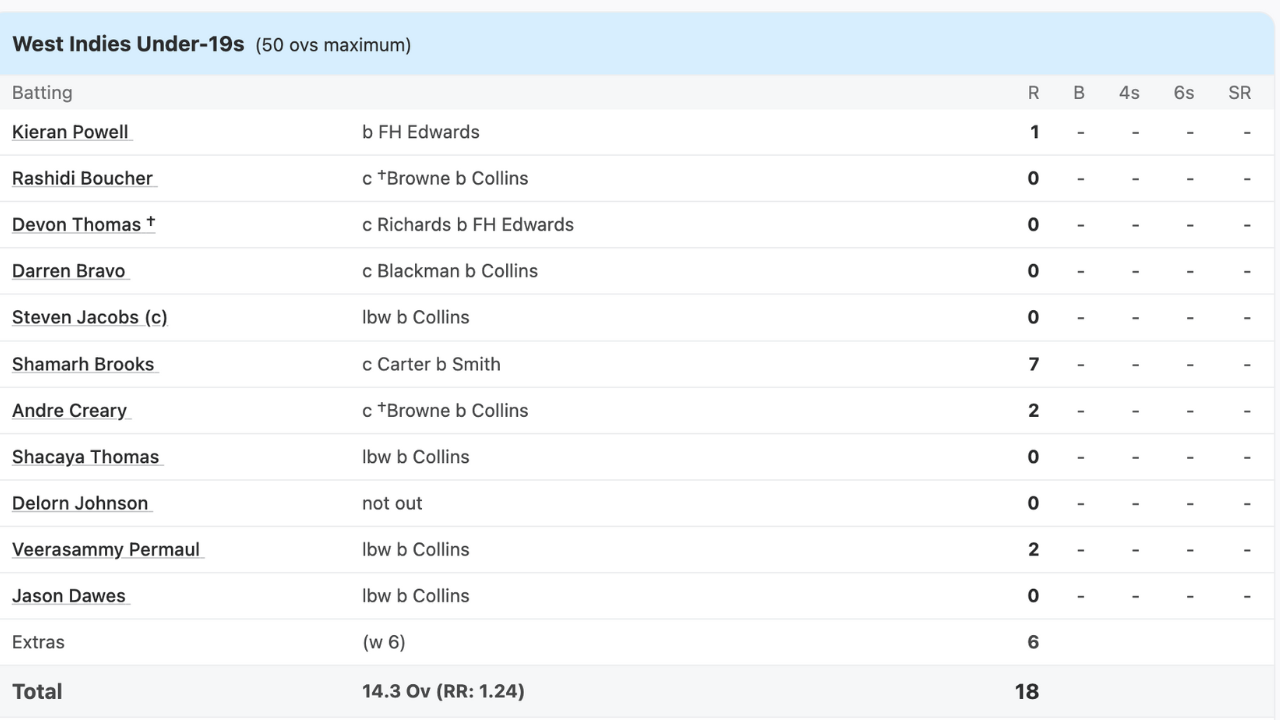Open captain Steven Jacobs' profile
The image size is (1280, 720).
(x=89, y=317)
